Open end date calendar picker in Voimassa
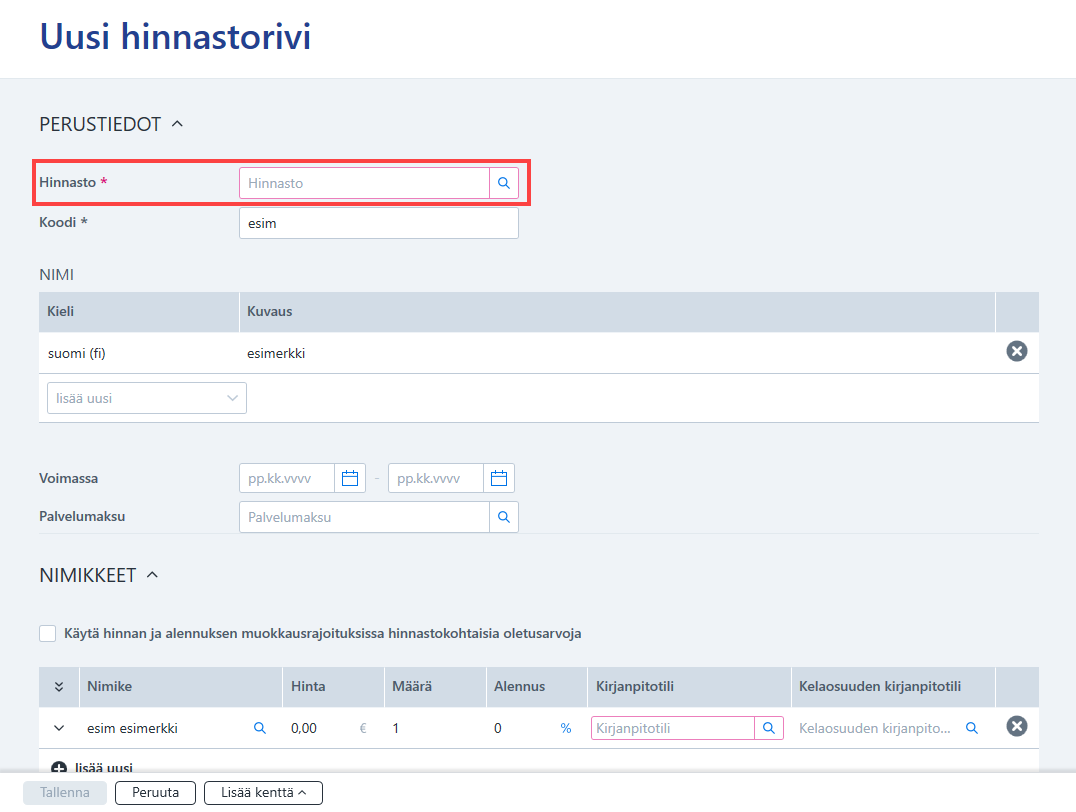Screen dimensions: 1076x812 (499, 478)
